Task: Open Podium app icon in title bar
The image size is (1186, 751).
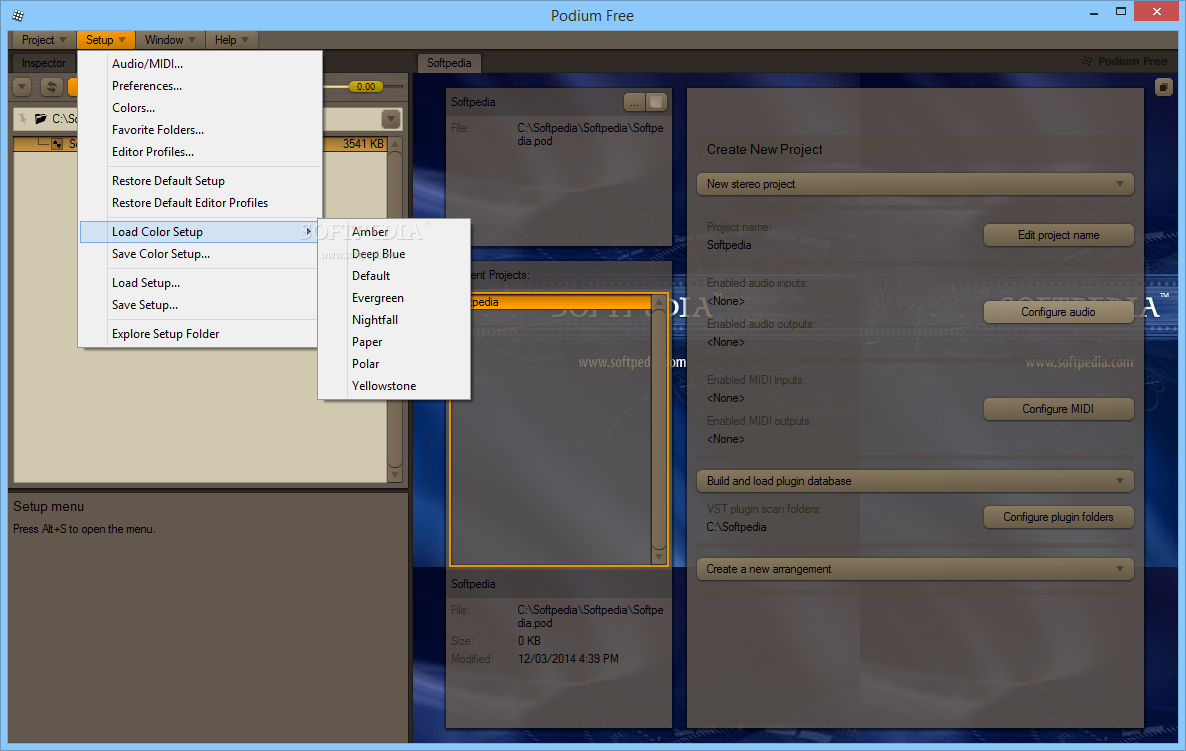Action: tap(18, 15)
